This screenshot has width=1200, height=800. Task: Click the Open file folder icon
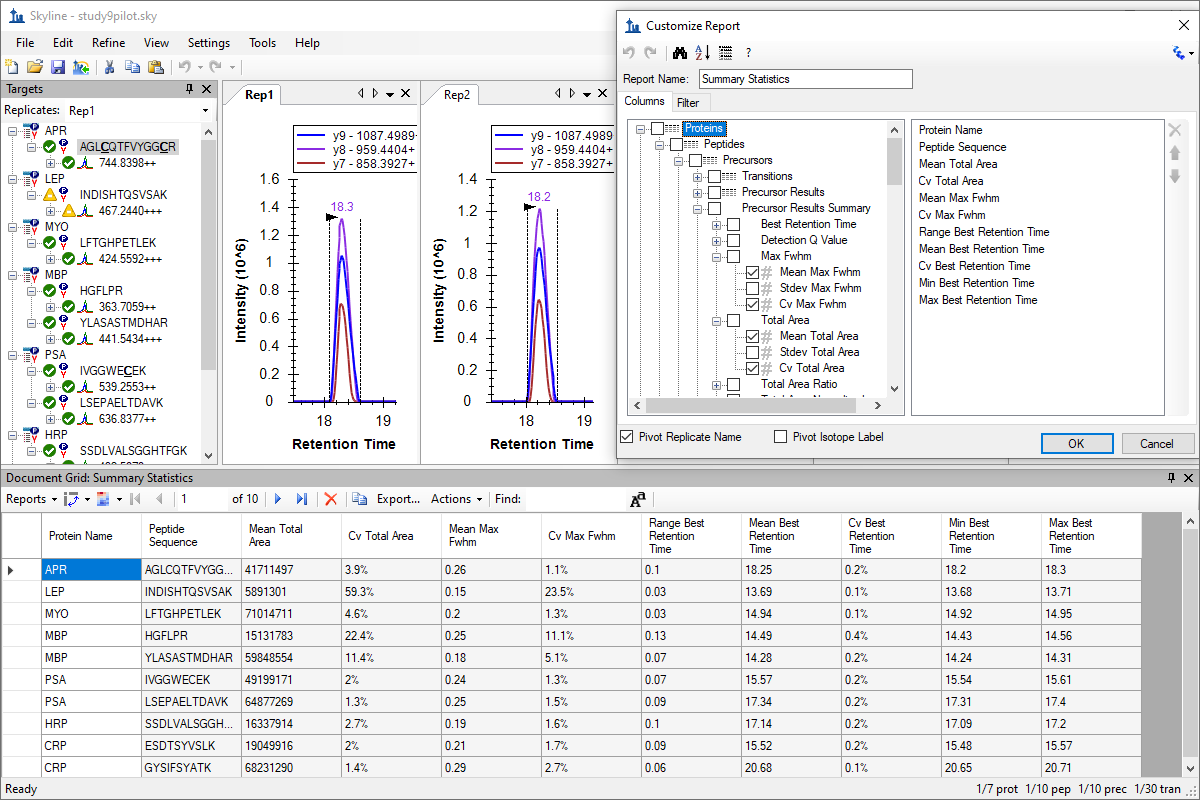point(35,67)
